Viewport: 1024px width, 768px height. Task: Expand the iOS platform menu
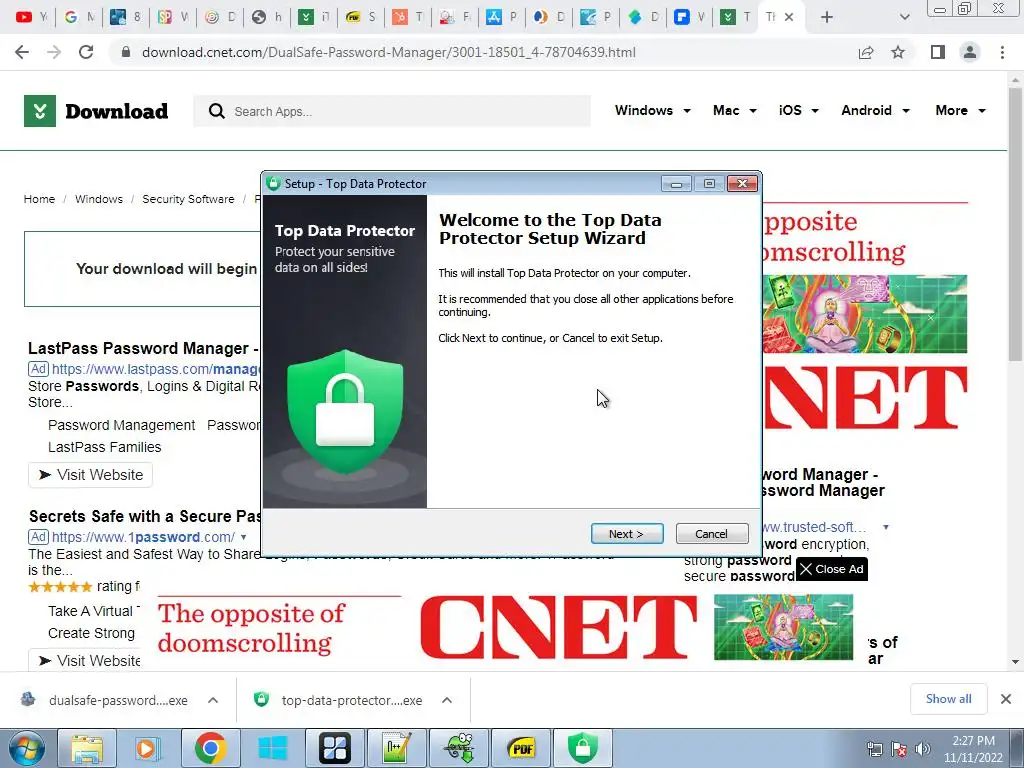coord(798,110)
